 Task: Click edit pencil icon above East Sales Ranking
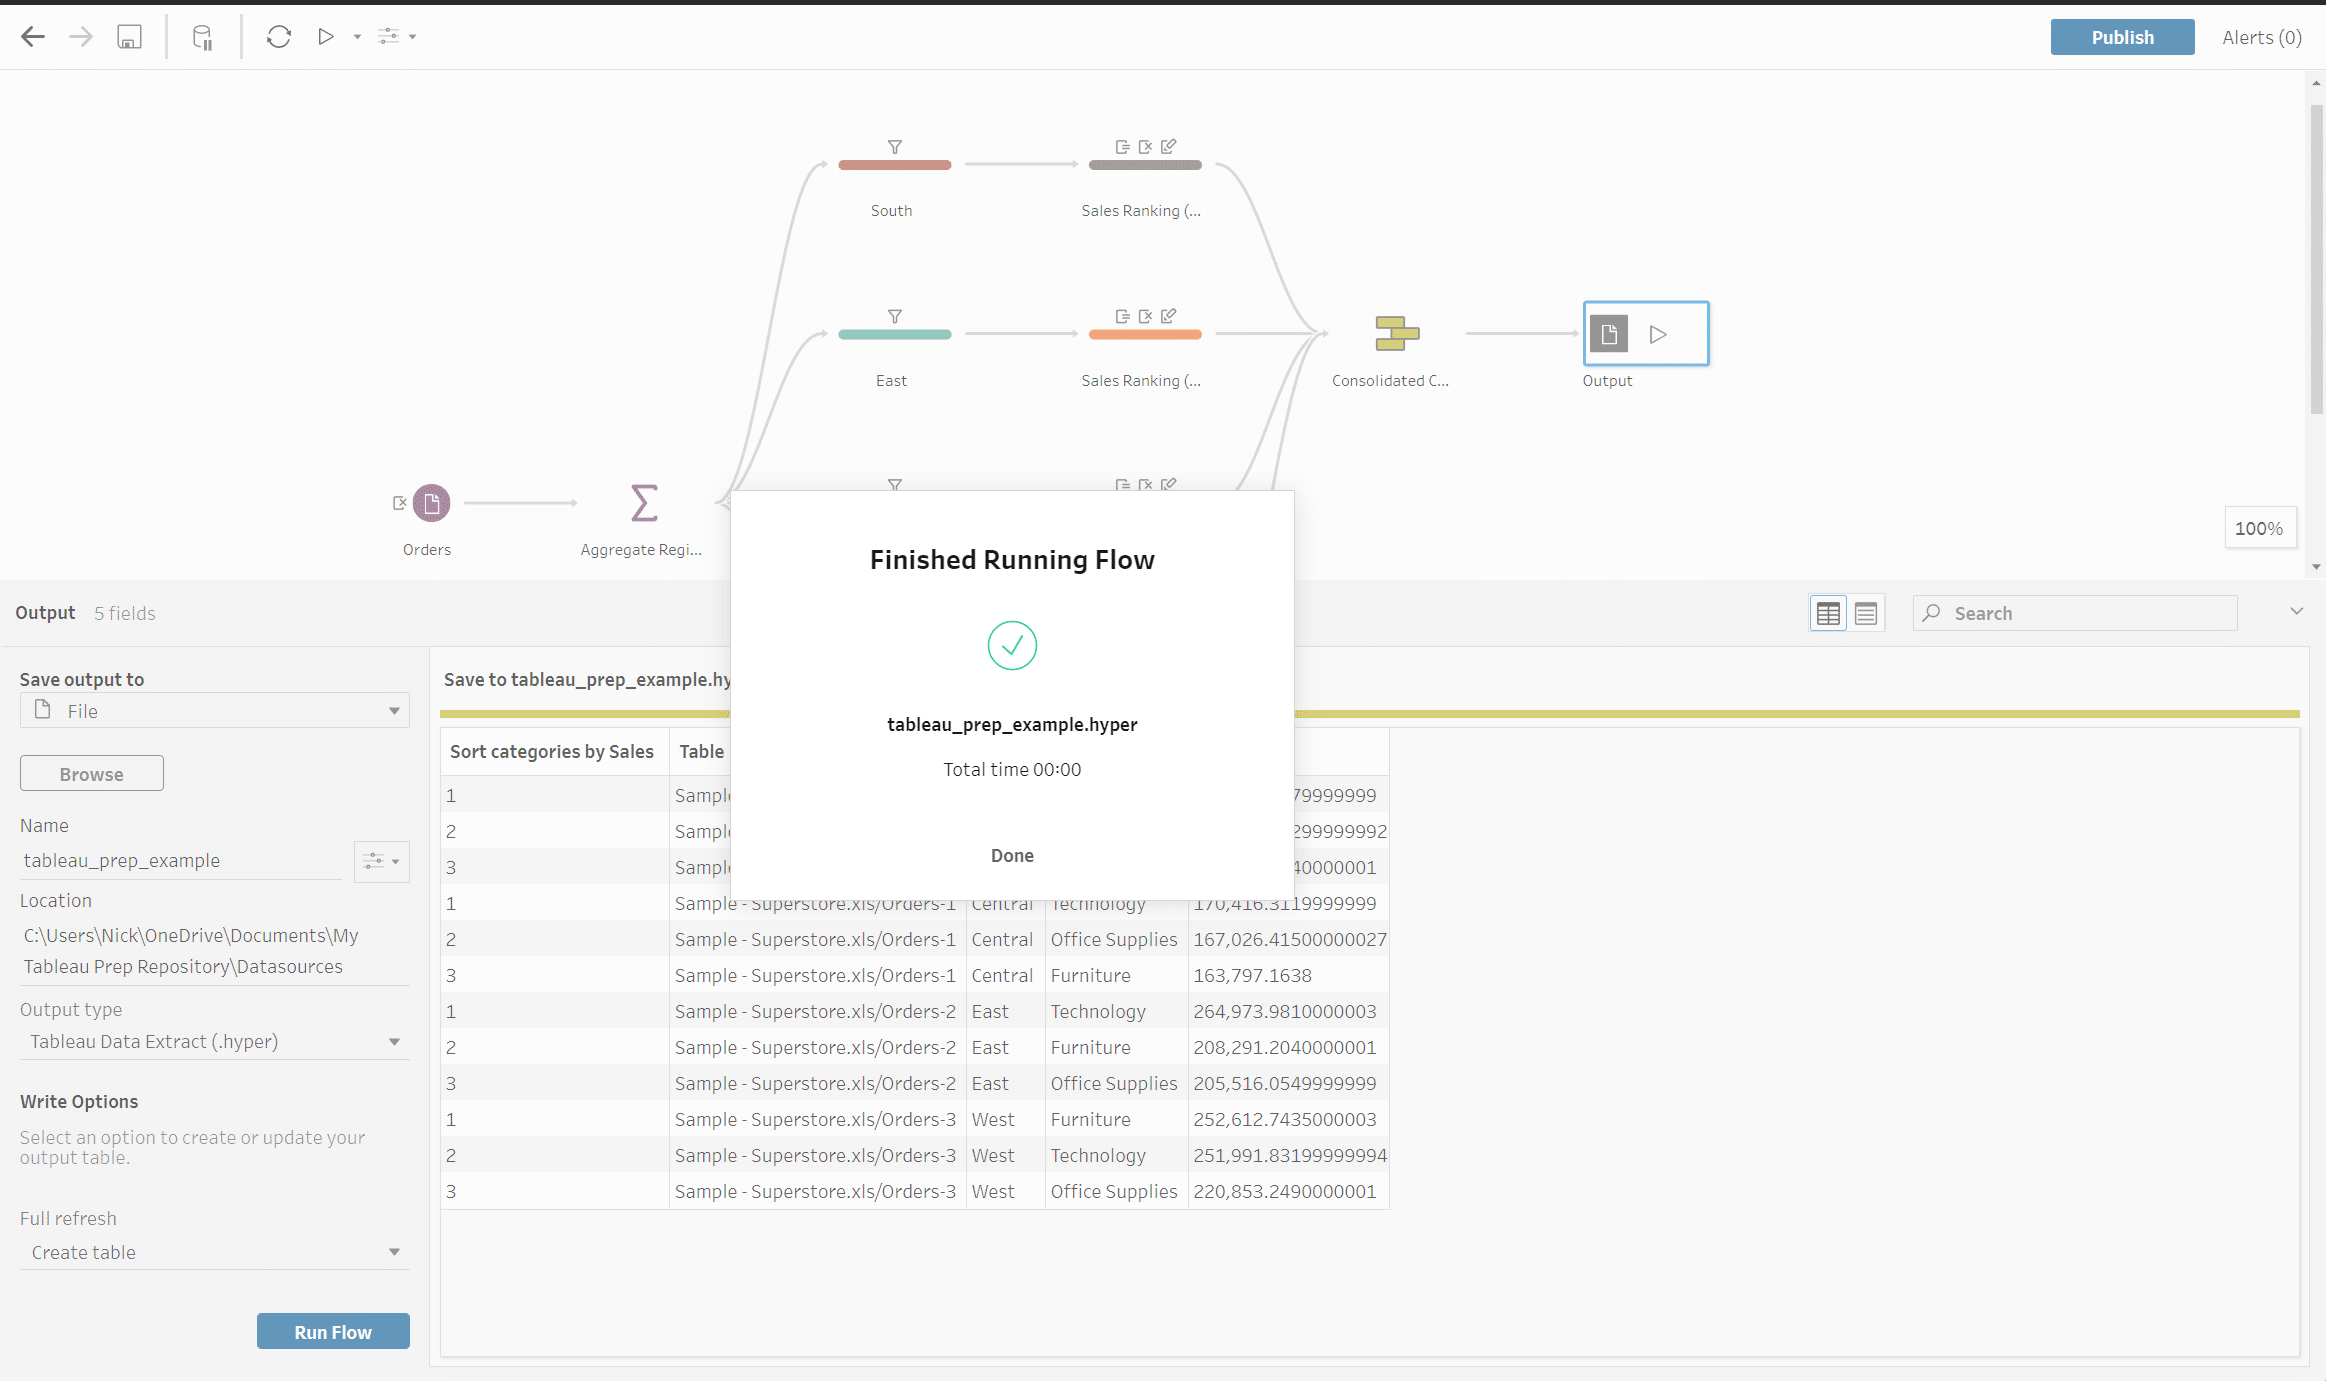pos(1169,316)
